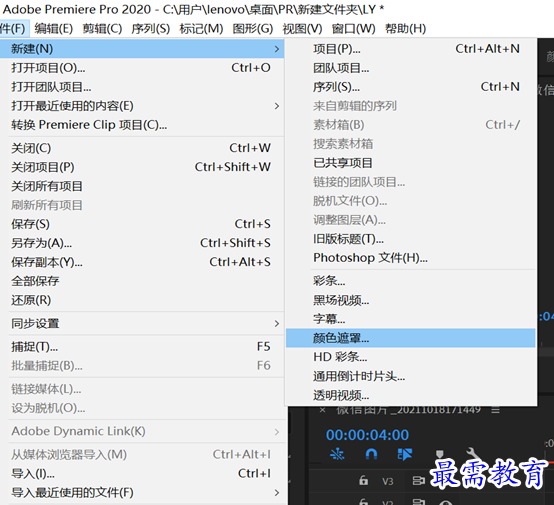Screen dimensions: 554x505
Task: Choose 彩条... in New submenu
Action: pos(411,281)
